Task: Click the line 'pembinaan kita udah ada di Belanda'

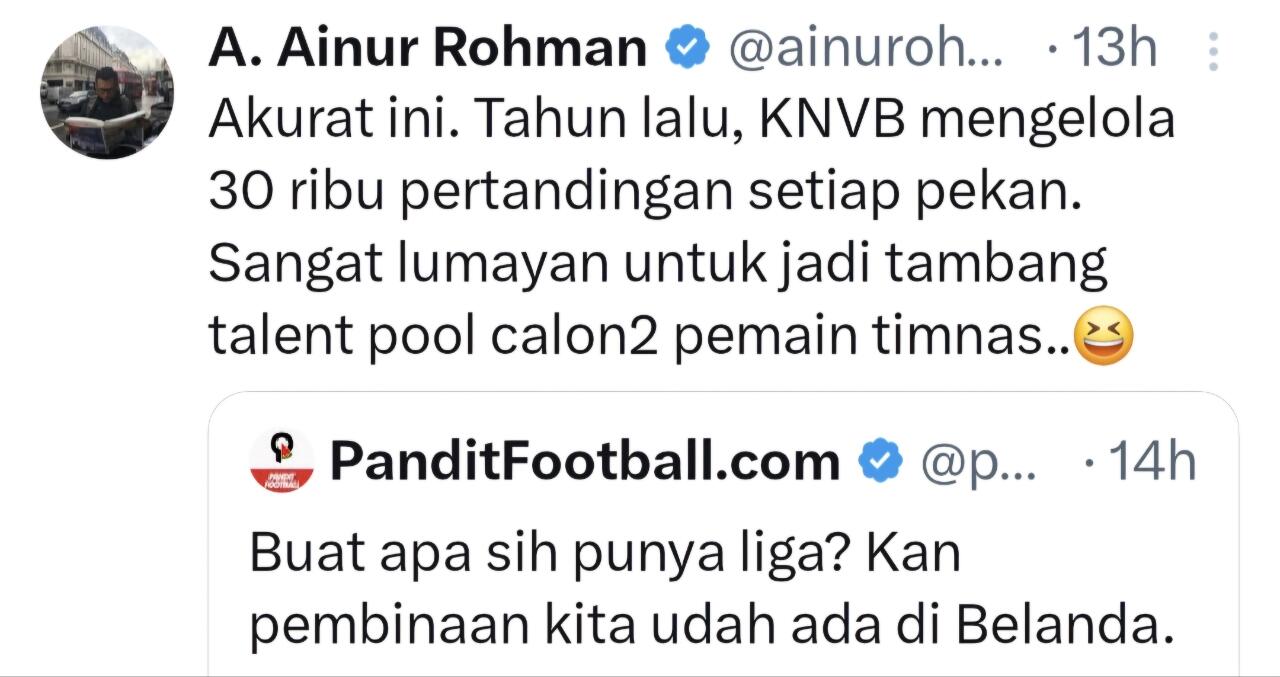Action: 711,625
